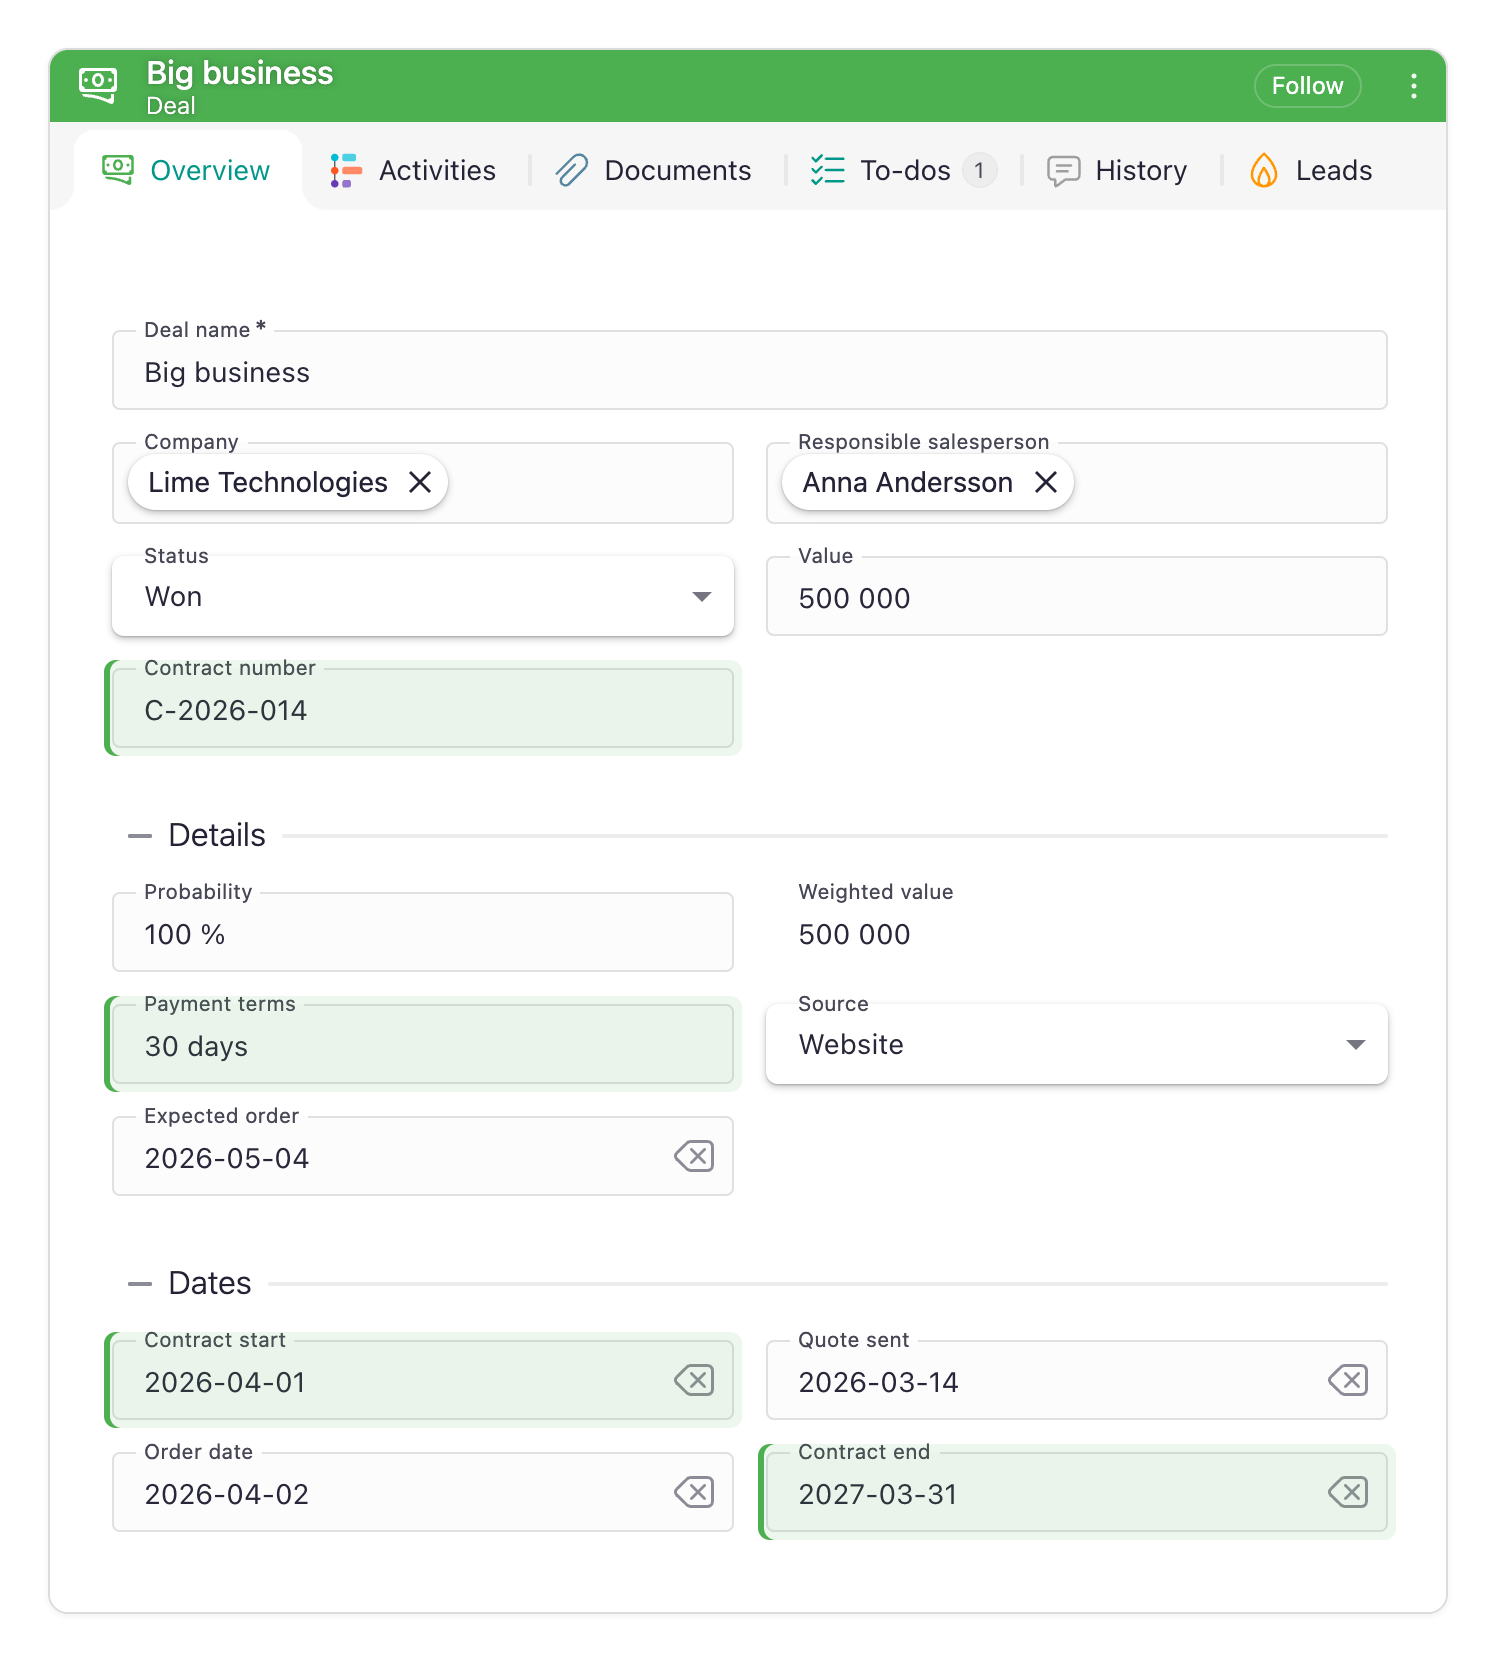Click the Big business header title

[x=240, y=73]
